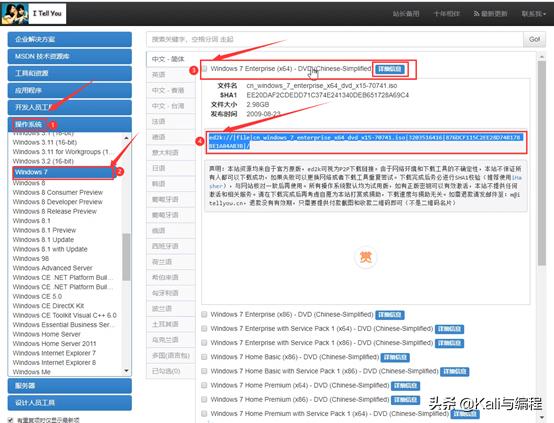The width and height of the screenshot is (554, 423).
Task: Click the operating system list scrollbar thumb
Action: 126,257
